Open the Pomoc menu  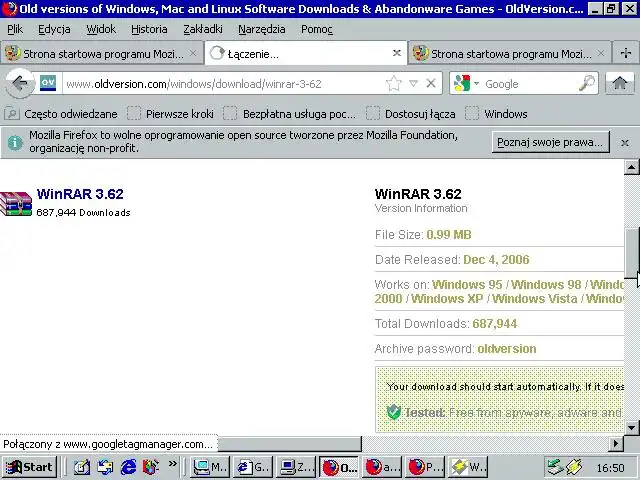click(x=317, y=29)
